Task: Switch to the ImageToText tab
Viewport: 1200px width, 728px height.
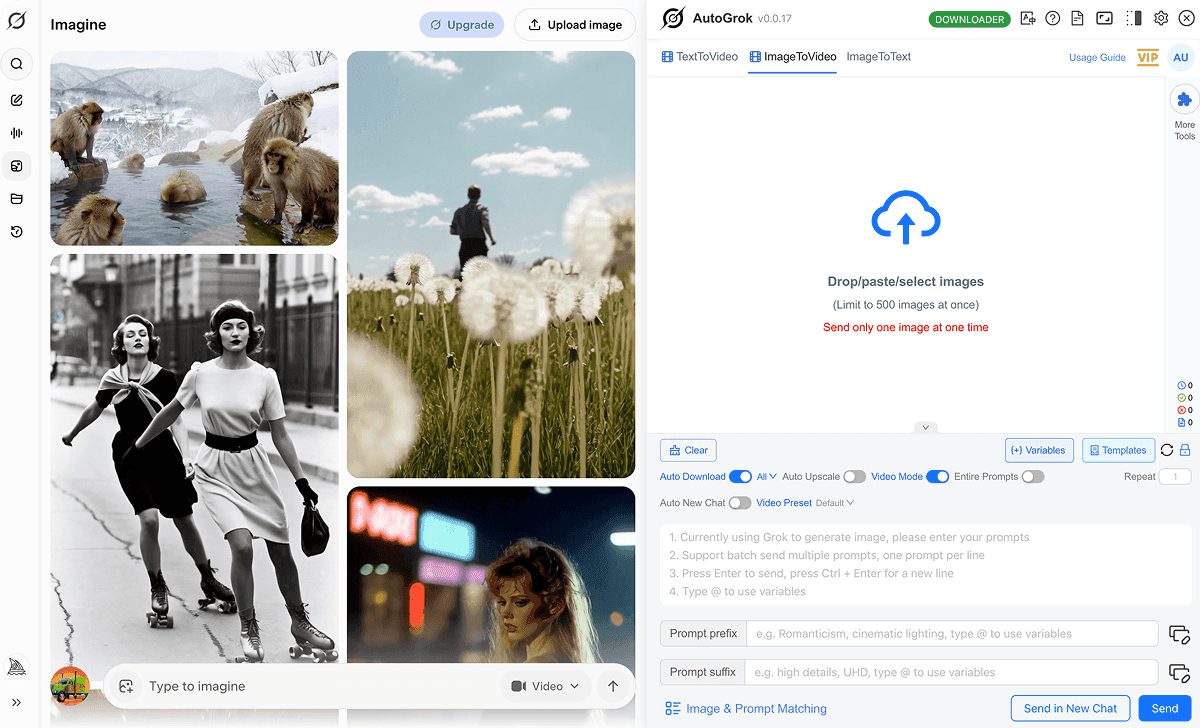Action: click(878, 57)
